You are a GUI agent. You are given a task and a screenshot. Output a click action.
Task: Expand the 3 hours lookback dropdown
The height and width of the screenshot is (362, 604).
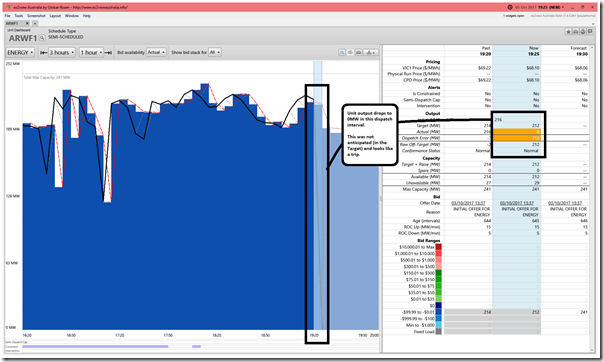coord(62,52)
